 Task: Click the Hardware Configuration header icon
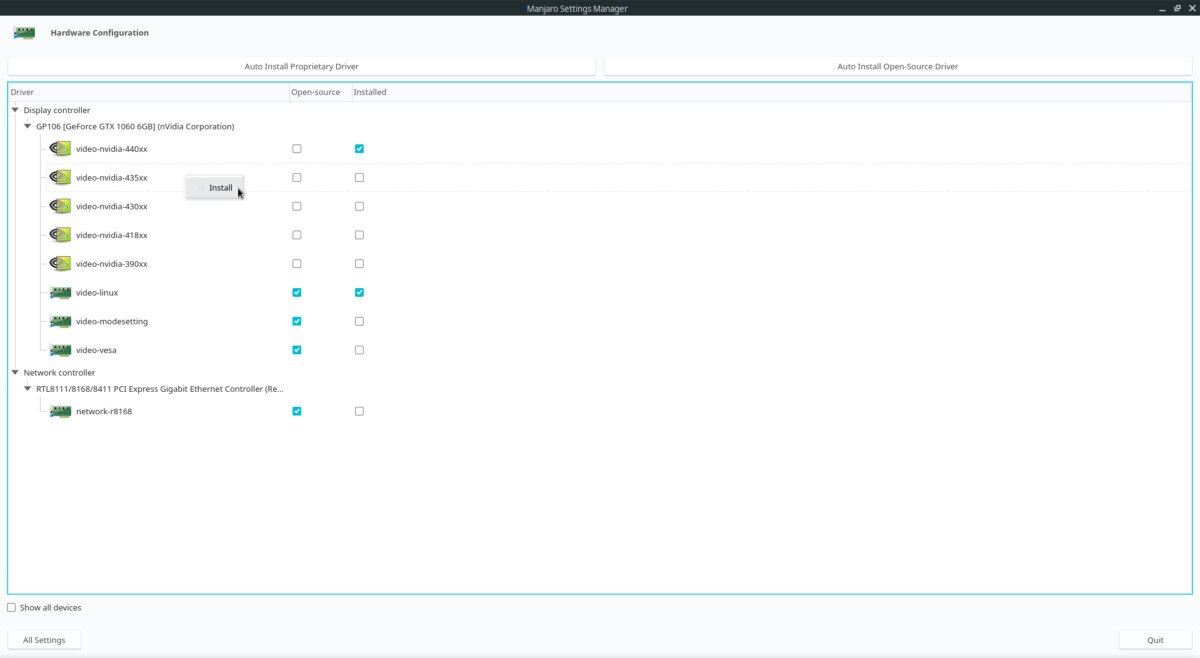click(x=25, y=33)
